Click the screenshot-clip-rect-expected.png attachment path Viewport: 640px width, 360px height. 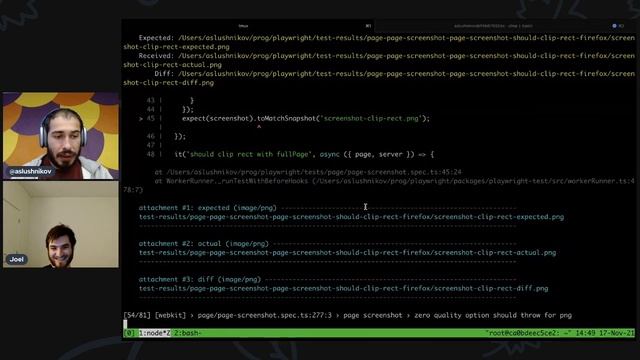(351, 217)
